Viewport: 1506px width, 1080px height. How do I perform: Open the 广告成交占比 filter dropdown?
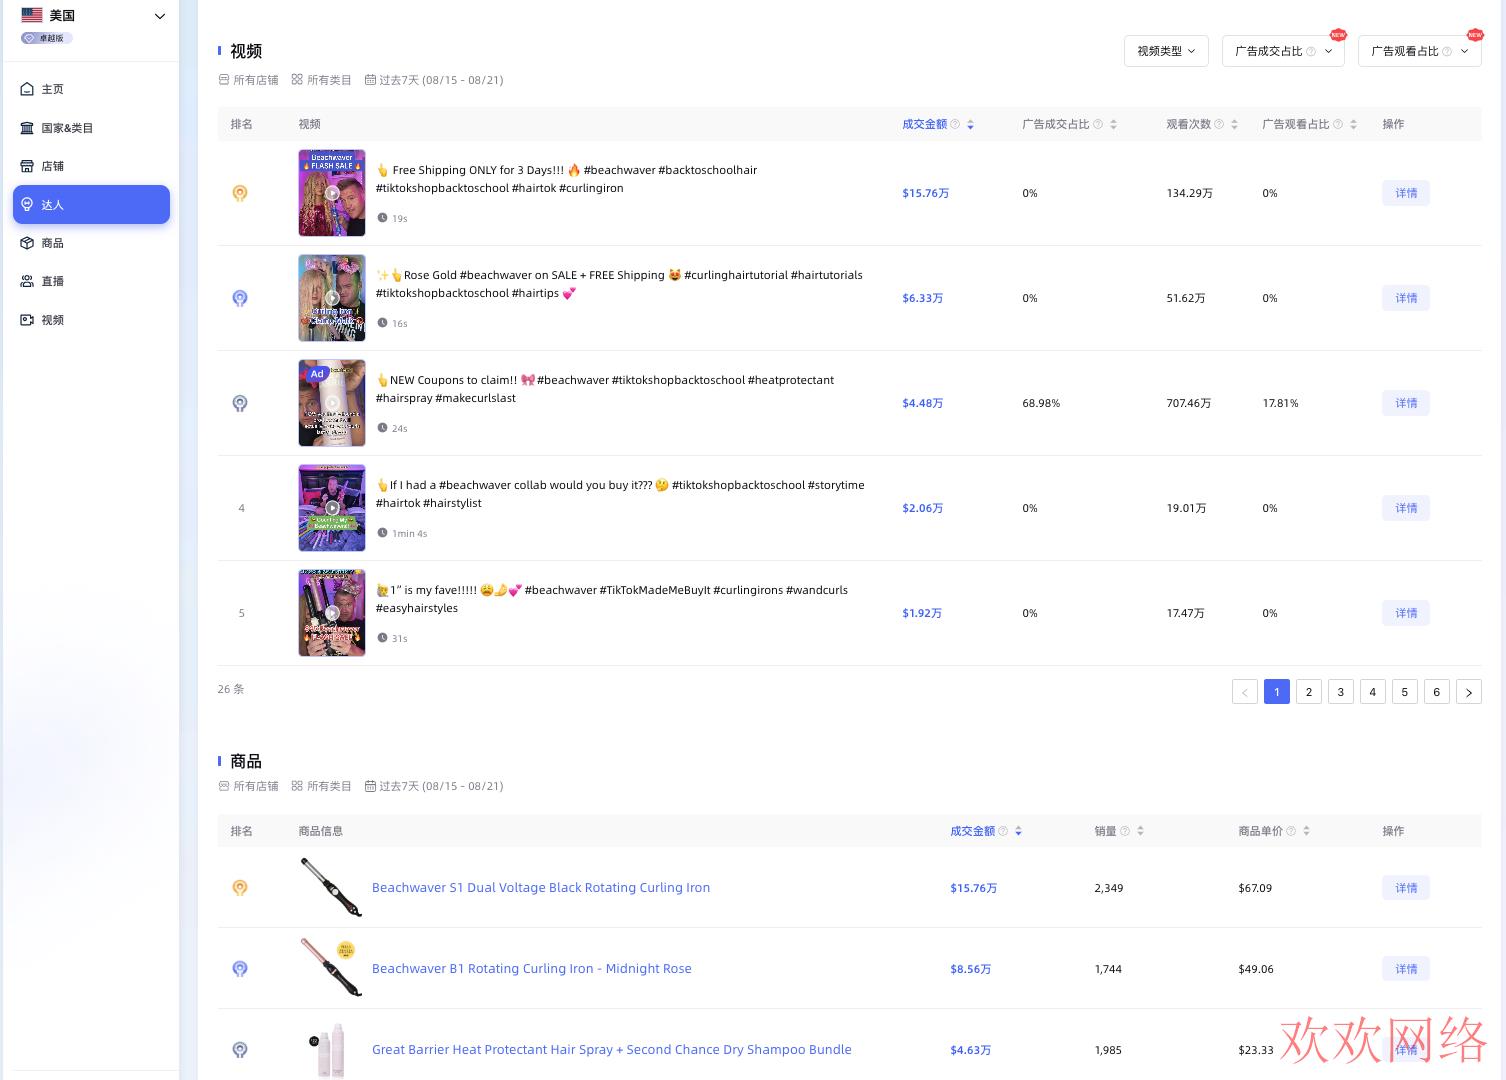[x=1283, y=51]
